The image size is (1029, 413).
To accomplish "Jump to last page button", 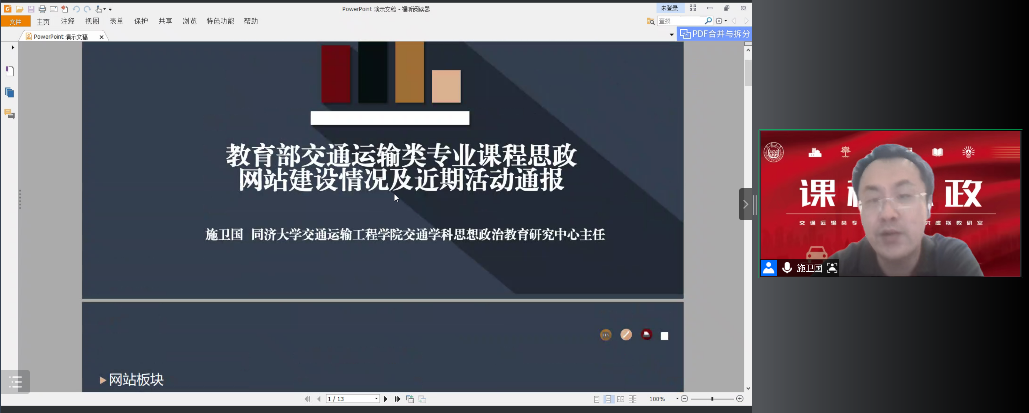I will [x=397, y=399].
